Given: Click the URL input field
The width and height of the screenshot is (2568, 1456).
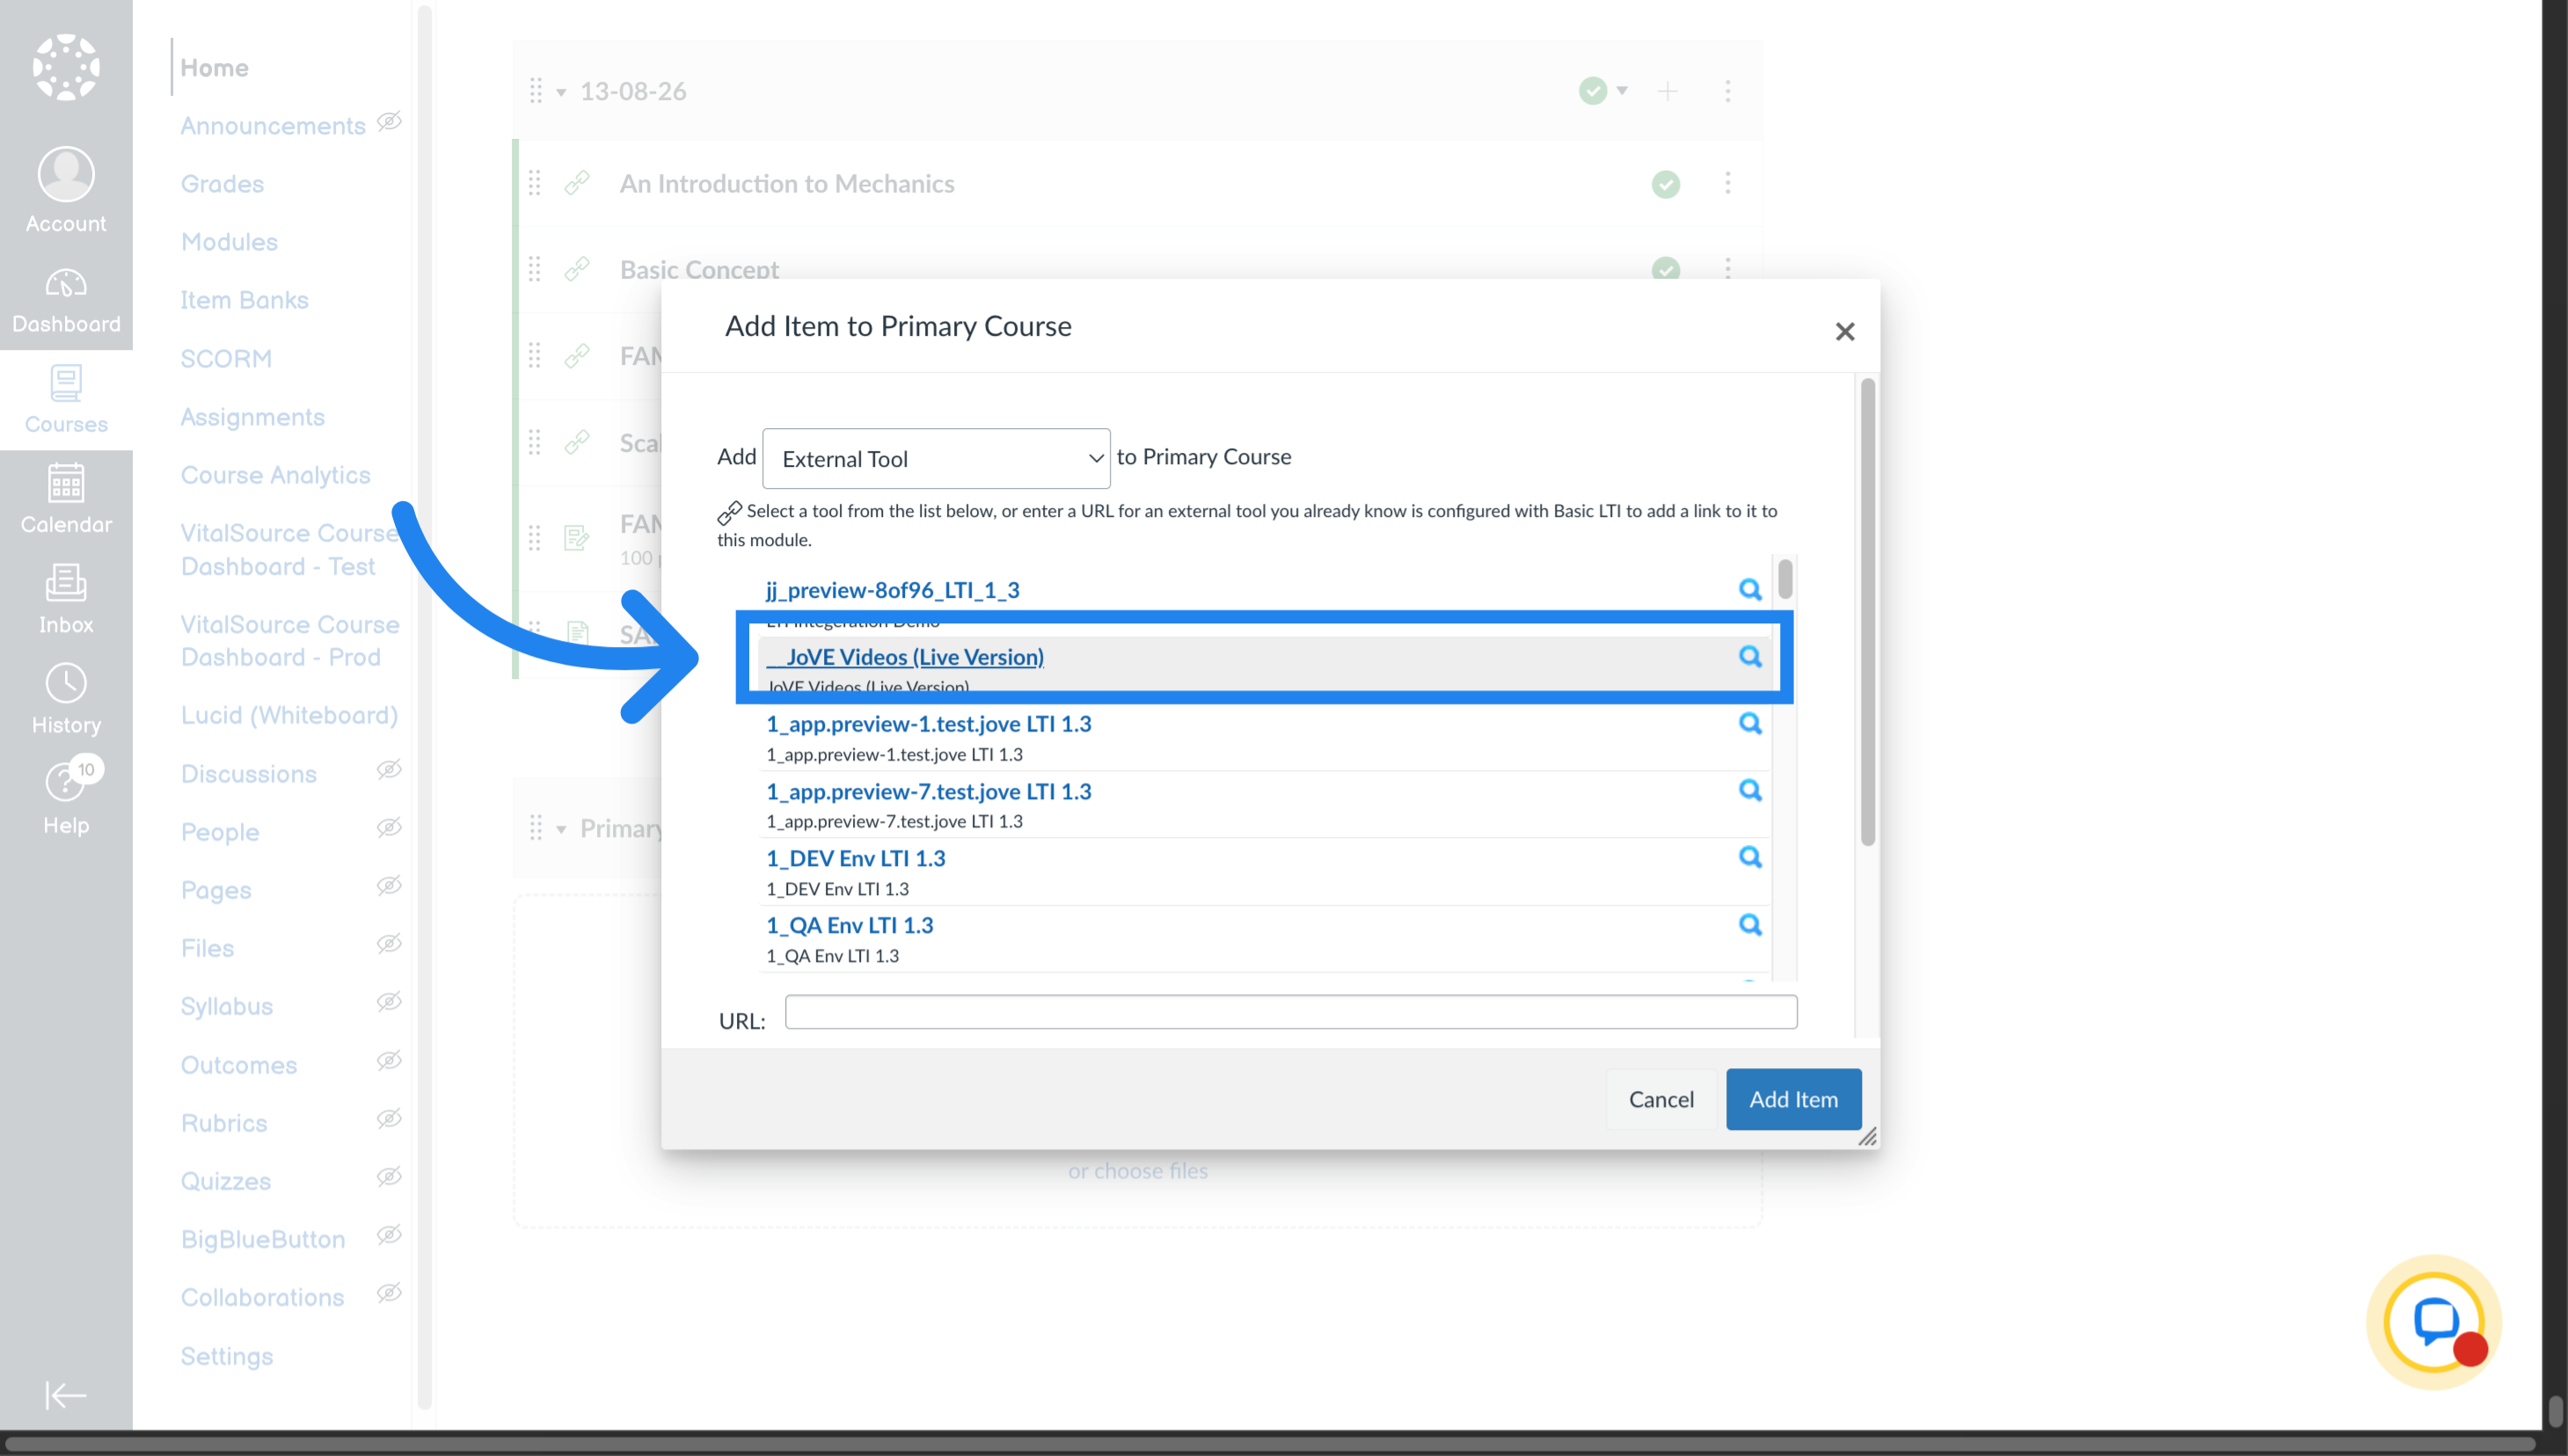Looking at the screenshot, I should 1291,1012.
